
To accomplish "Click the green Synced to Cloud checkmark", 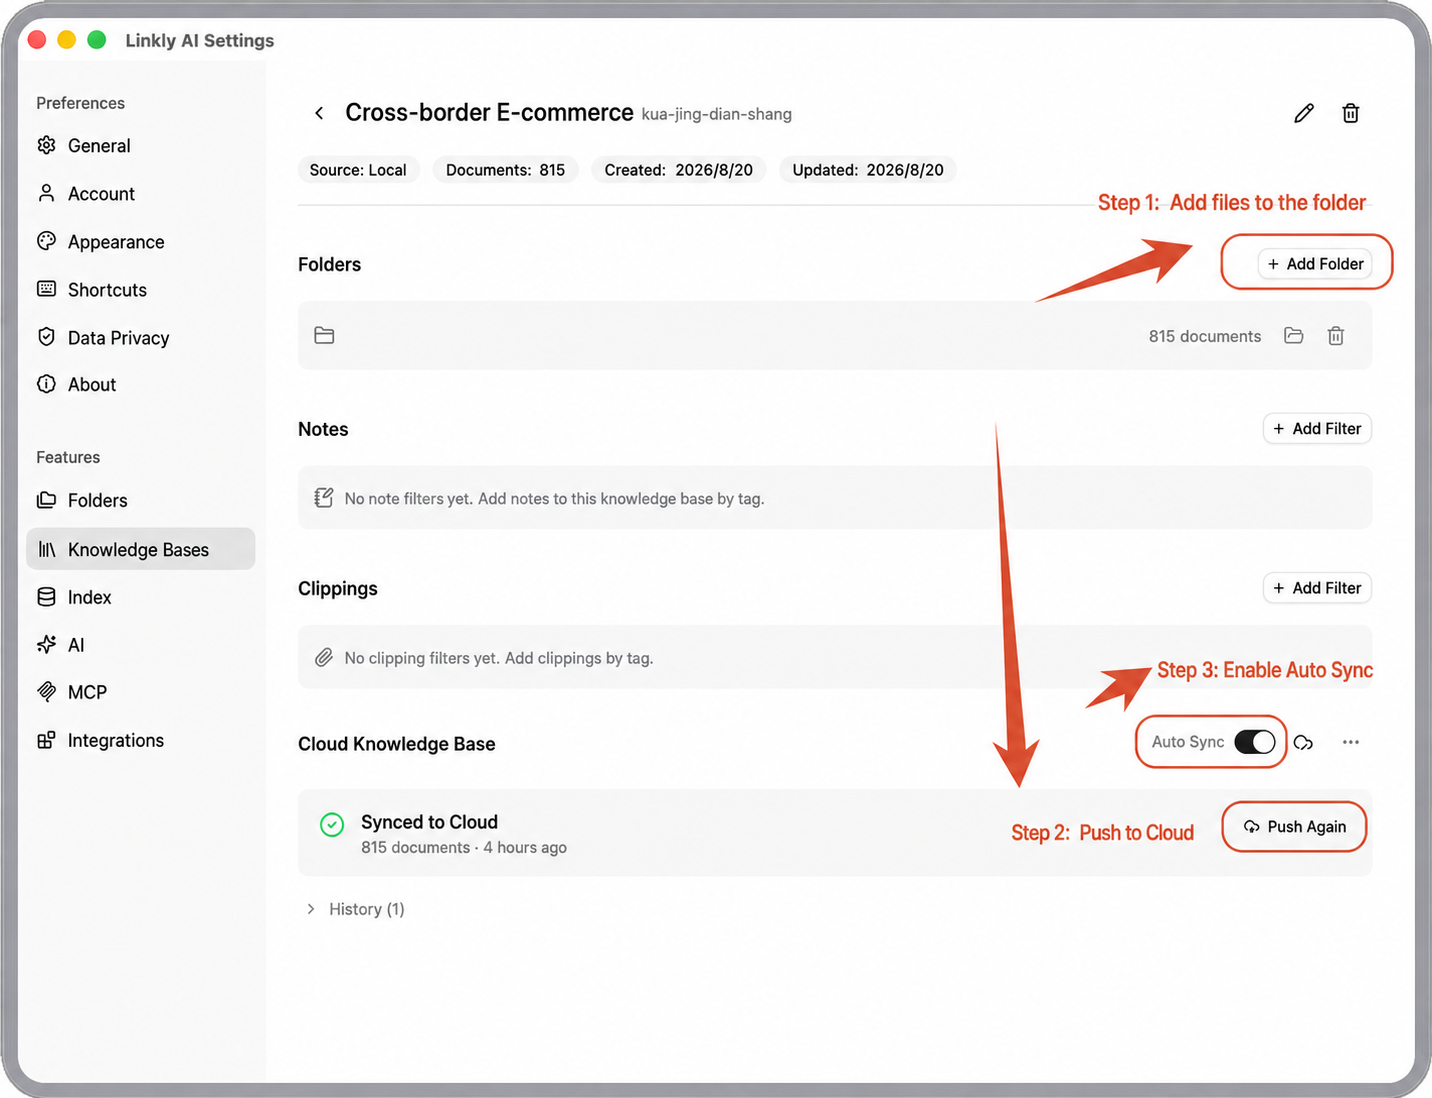I will 332,824.
